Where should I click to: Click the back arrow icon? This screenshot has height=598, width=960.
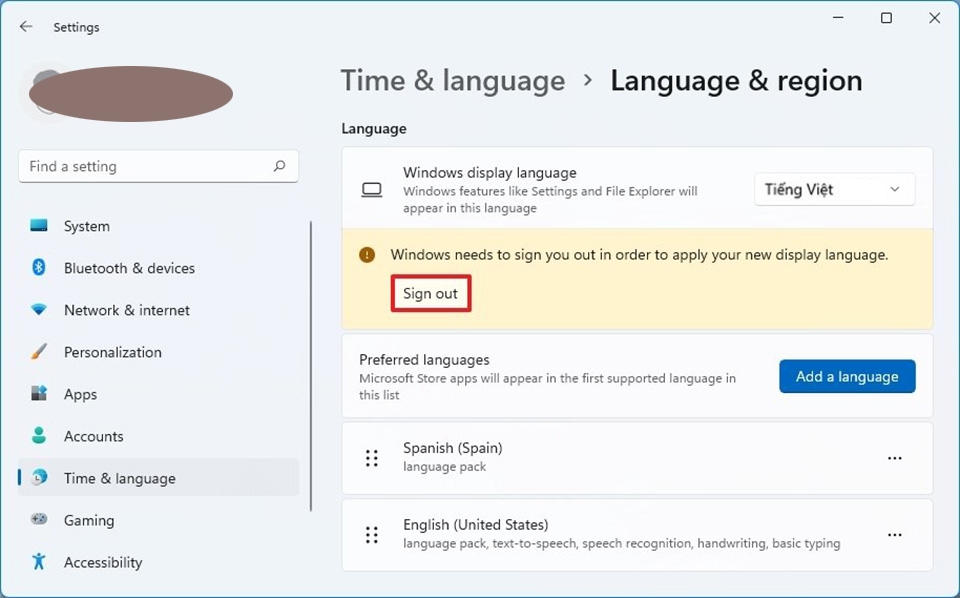click(x=26, y=26)
